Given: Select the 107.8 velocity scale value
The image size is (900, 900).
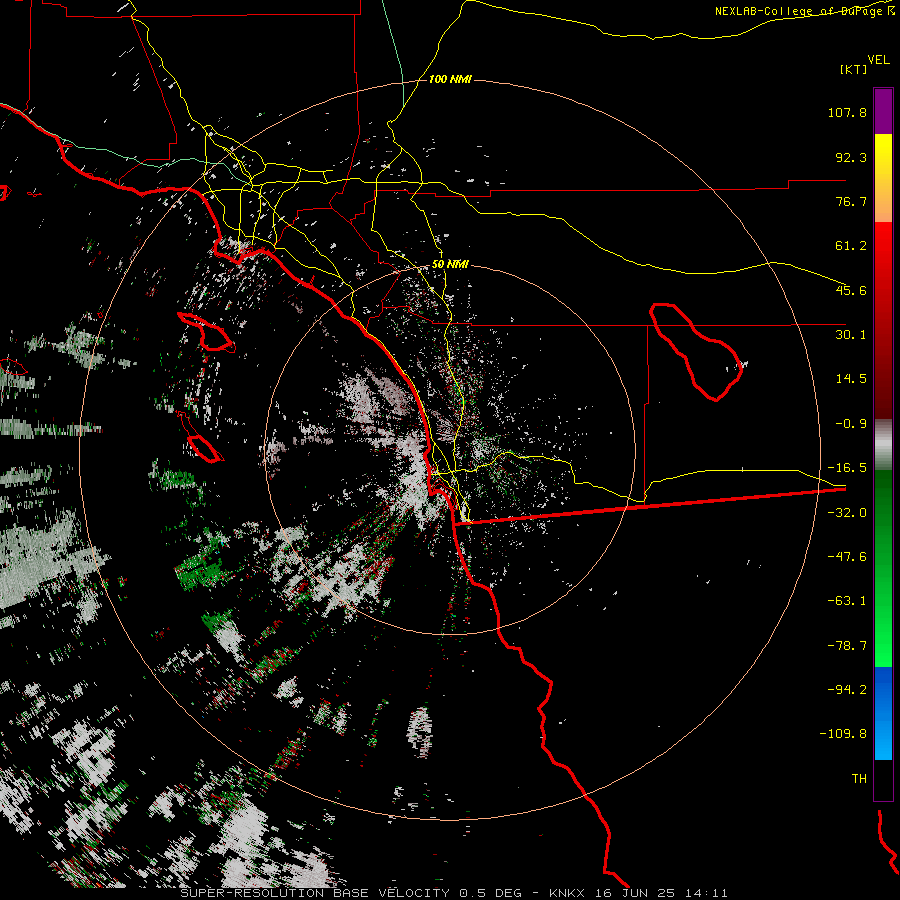Looking at the screenshot, I should tap(847, 112).
